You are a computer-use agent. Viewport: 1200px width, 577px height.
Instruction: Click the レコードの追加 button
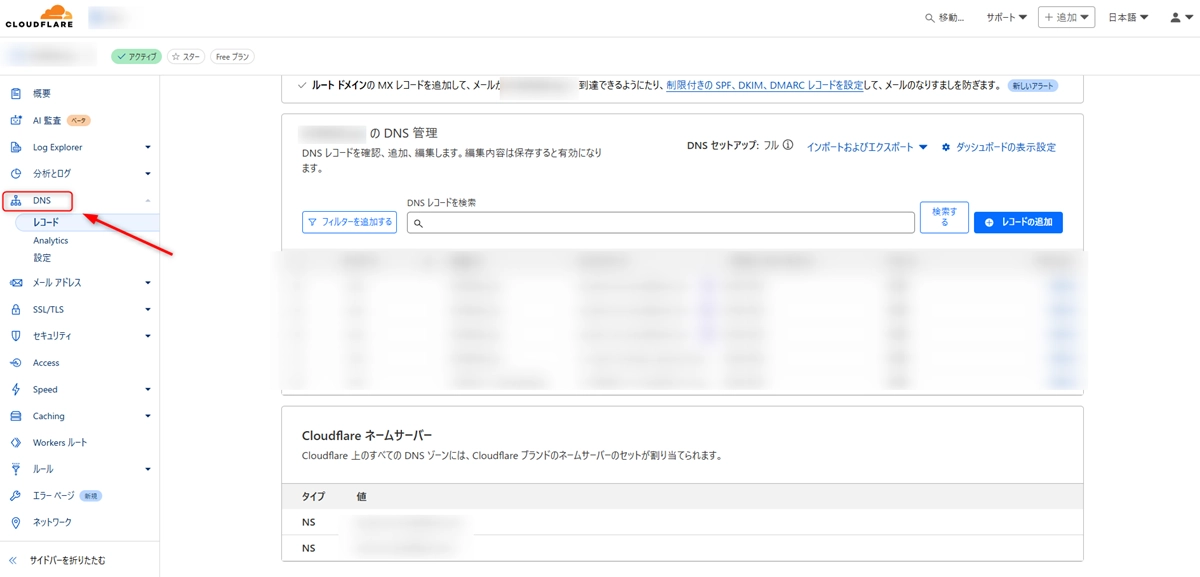pyautogui.click(x=1018, y=222)
